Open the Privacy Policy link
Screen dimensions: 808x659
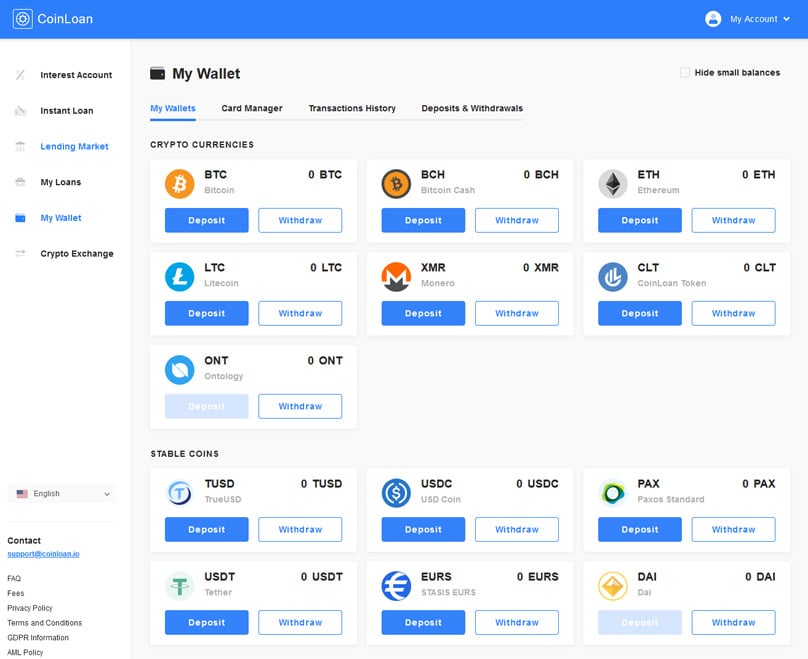click(x=30, y=608)
